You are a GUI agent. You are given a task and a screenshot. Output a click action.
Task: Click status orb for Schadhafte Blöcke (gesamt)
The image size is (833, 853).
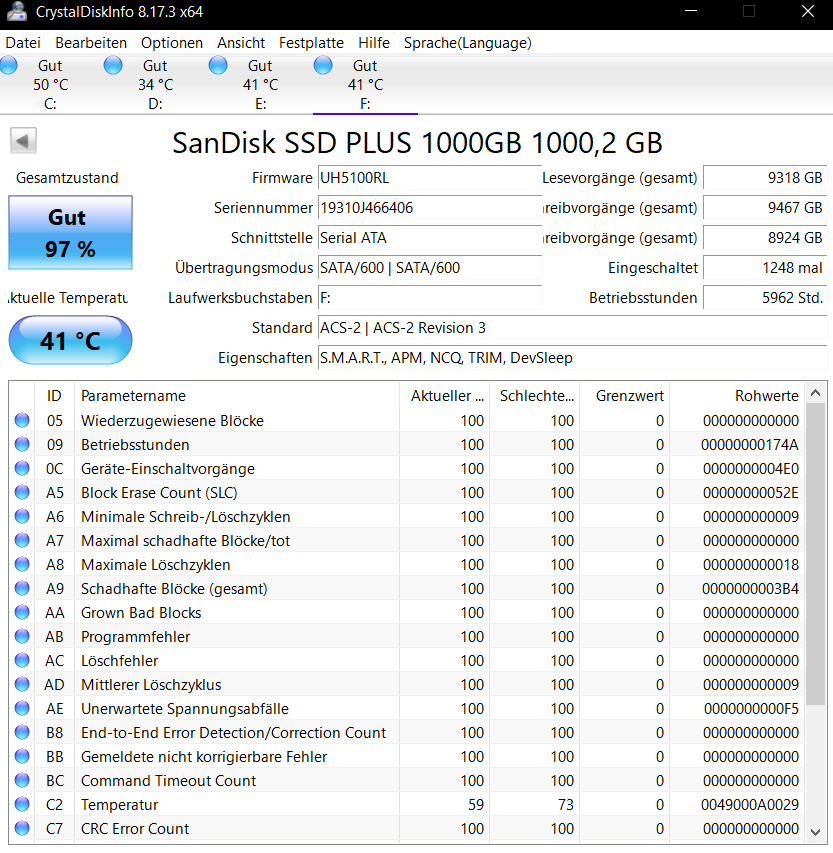[x=22, y=588]
